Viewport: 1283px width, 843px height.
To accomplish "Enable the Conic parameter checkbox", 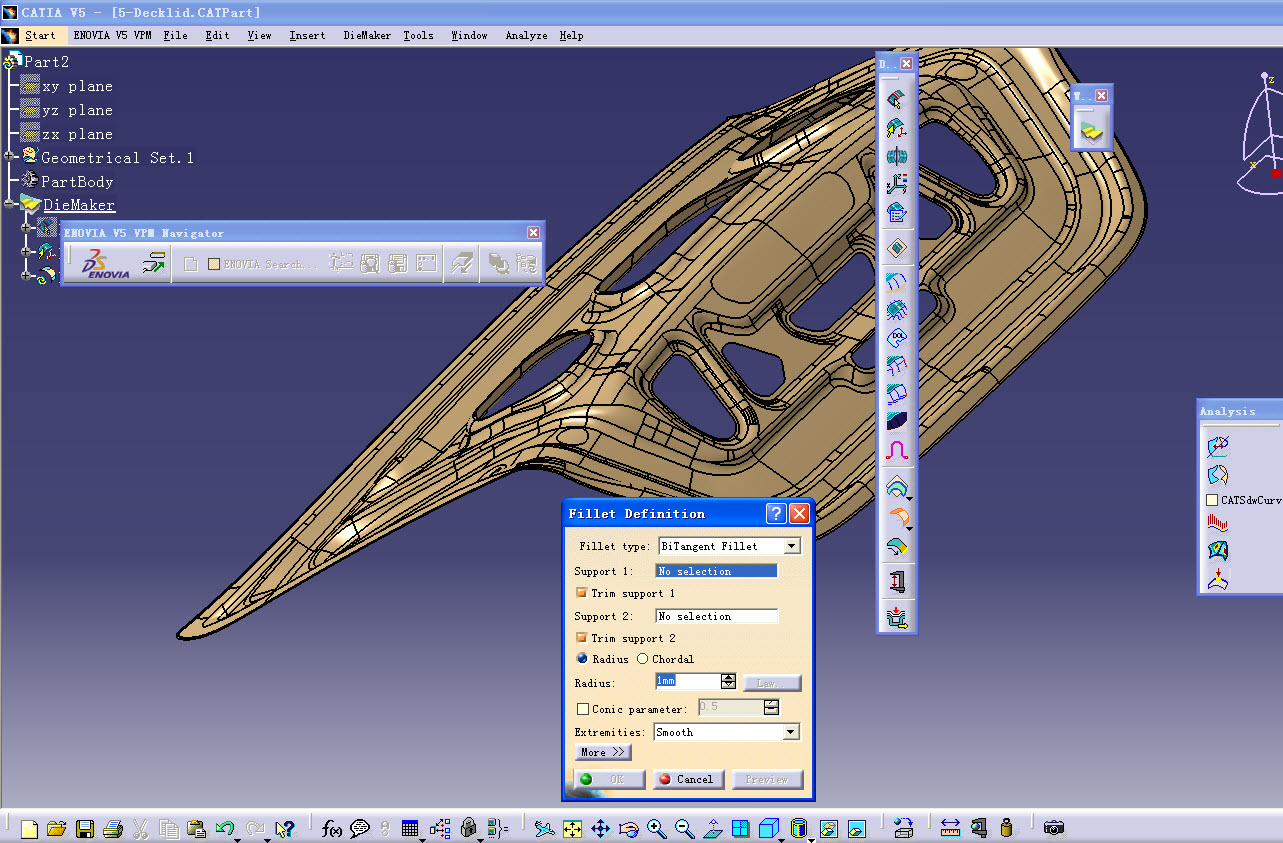I will tap(583, 709).
